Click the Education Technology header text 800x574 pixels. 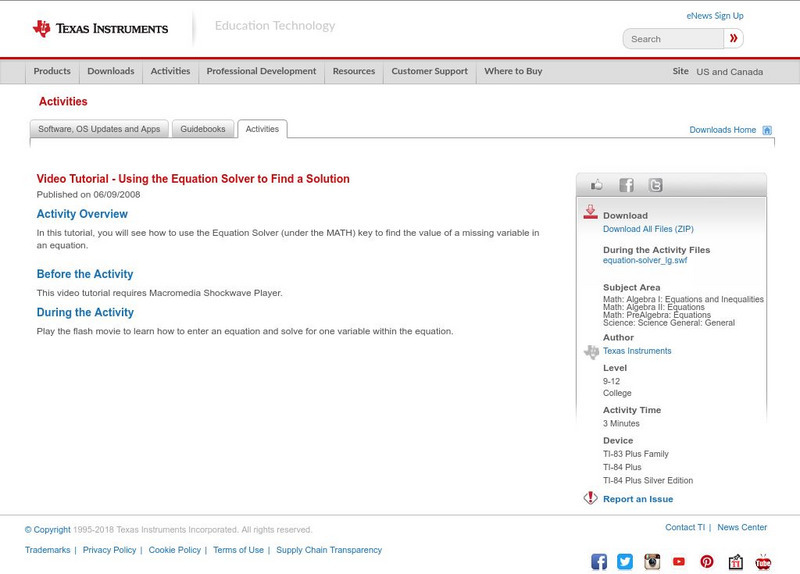point(274,26)
